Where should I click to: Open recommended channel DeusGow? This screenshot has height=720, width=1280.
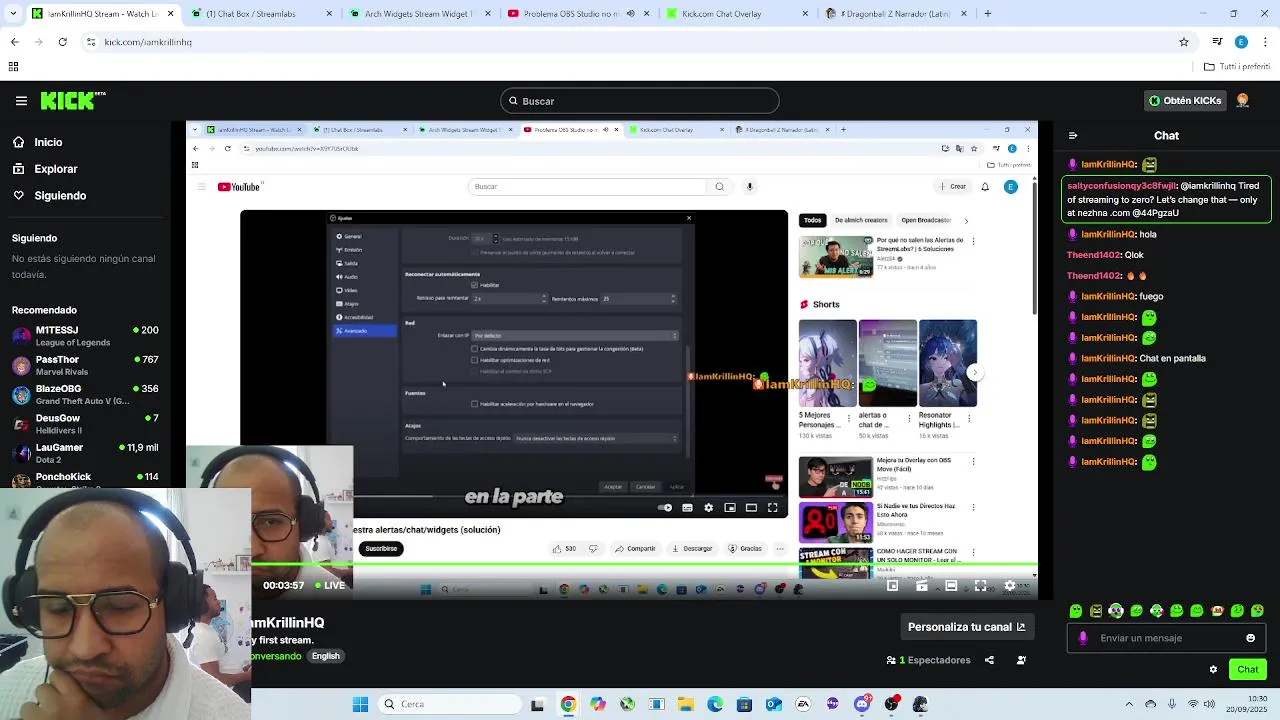click(85, 424)
